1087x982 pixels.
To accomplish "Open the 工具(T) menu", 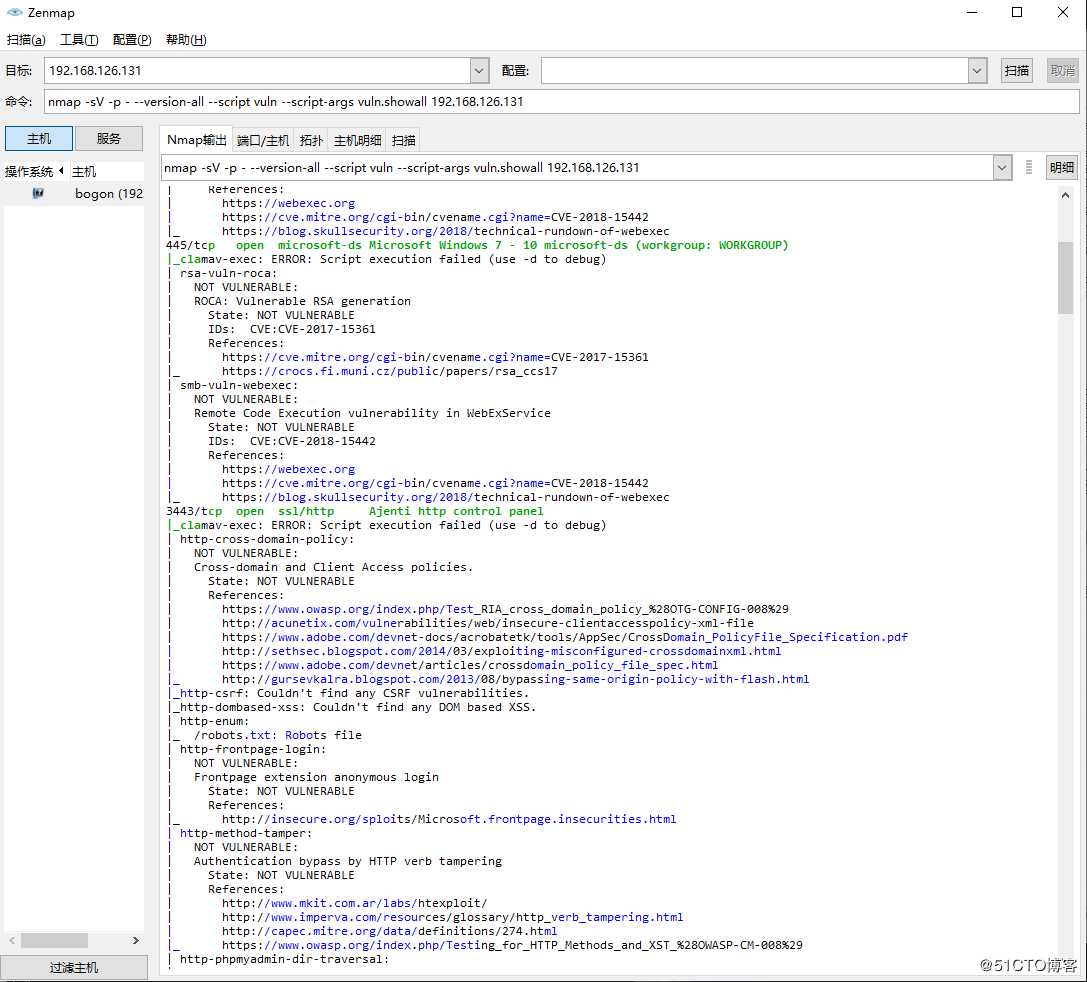I will [x=79, y=40].
